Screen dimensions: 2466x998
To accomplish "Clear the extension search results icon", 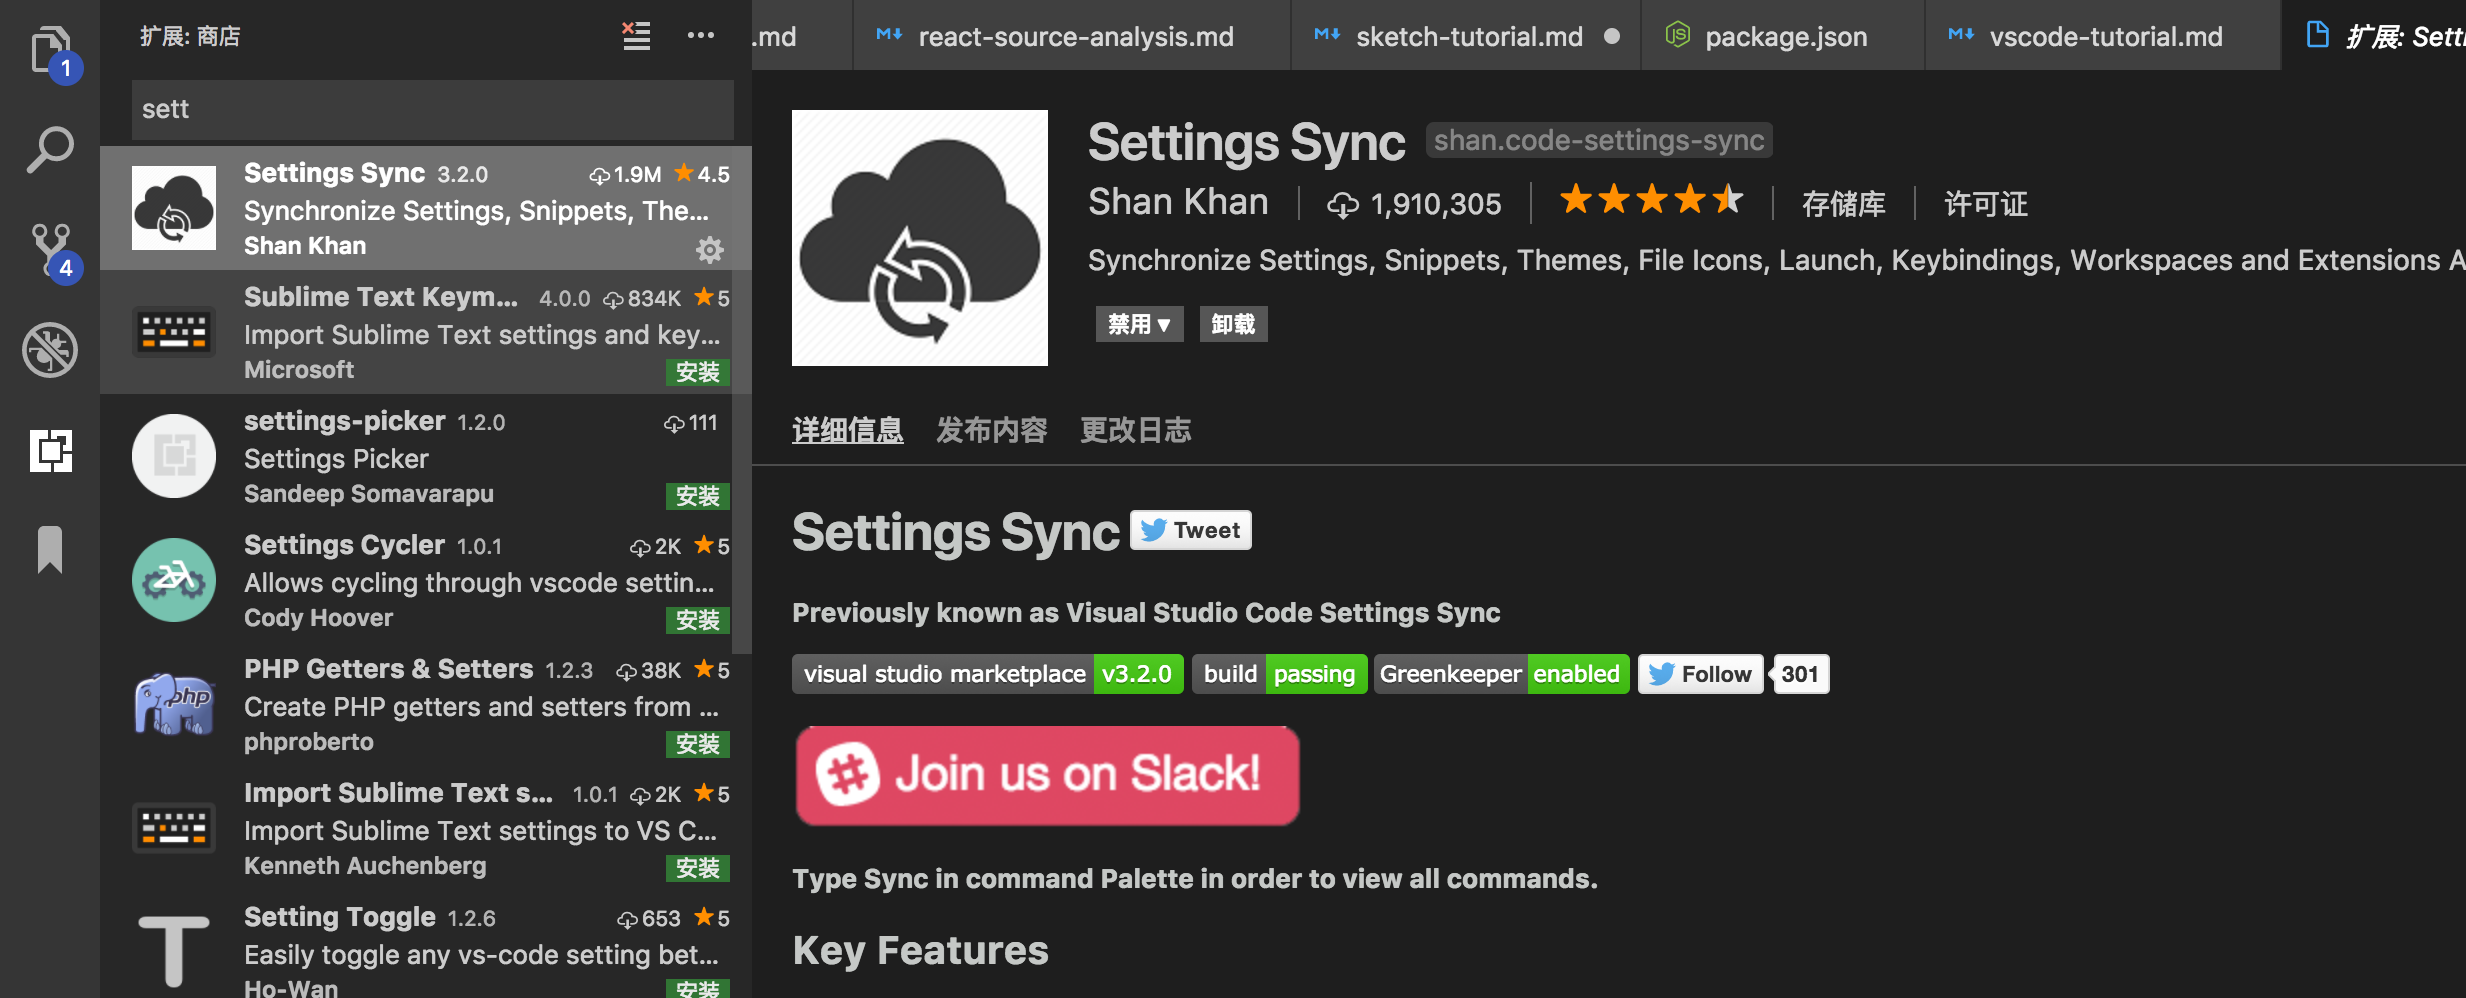I will pos(636,36).
